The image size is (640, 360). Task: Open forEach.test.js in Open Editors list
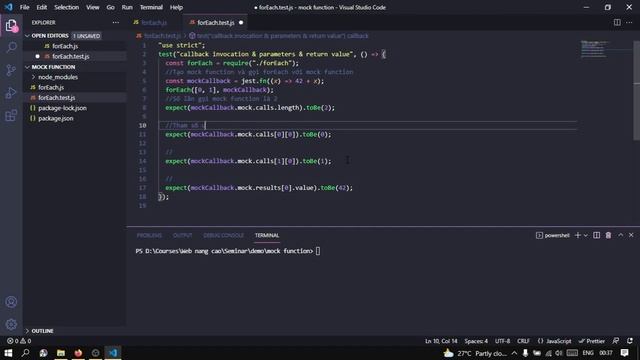click(75, 56)
